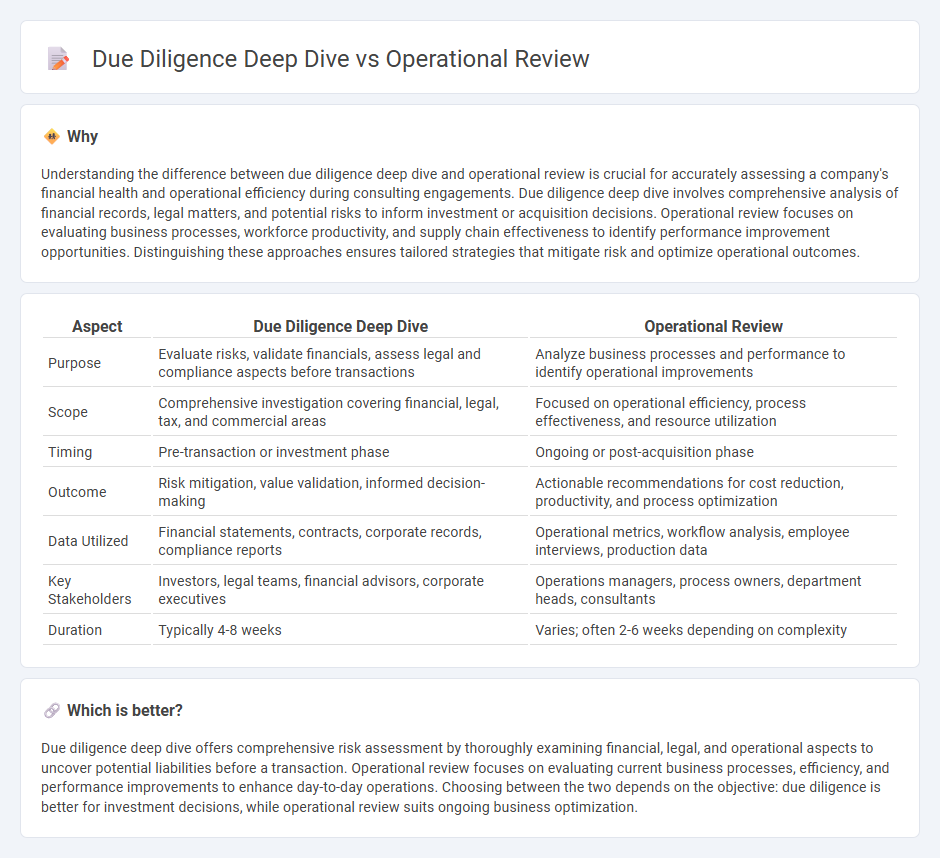This screenshot has height=858, width=940.
Task: Click the Why paragraph beginning 'Understanding the difference'
Action: (x=469, y=213)
